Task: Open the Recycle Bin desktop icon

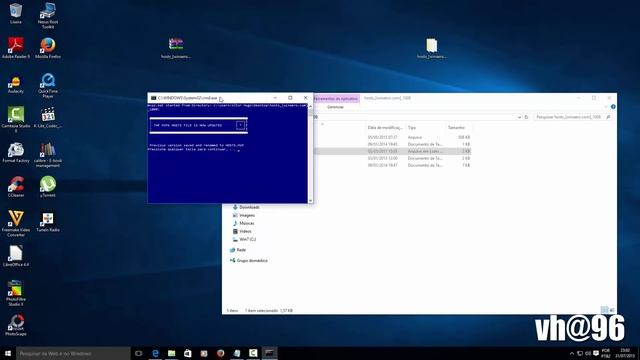Action: point(16,13)
